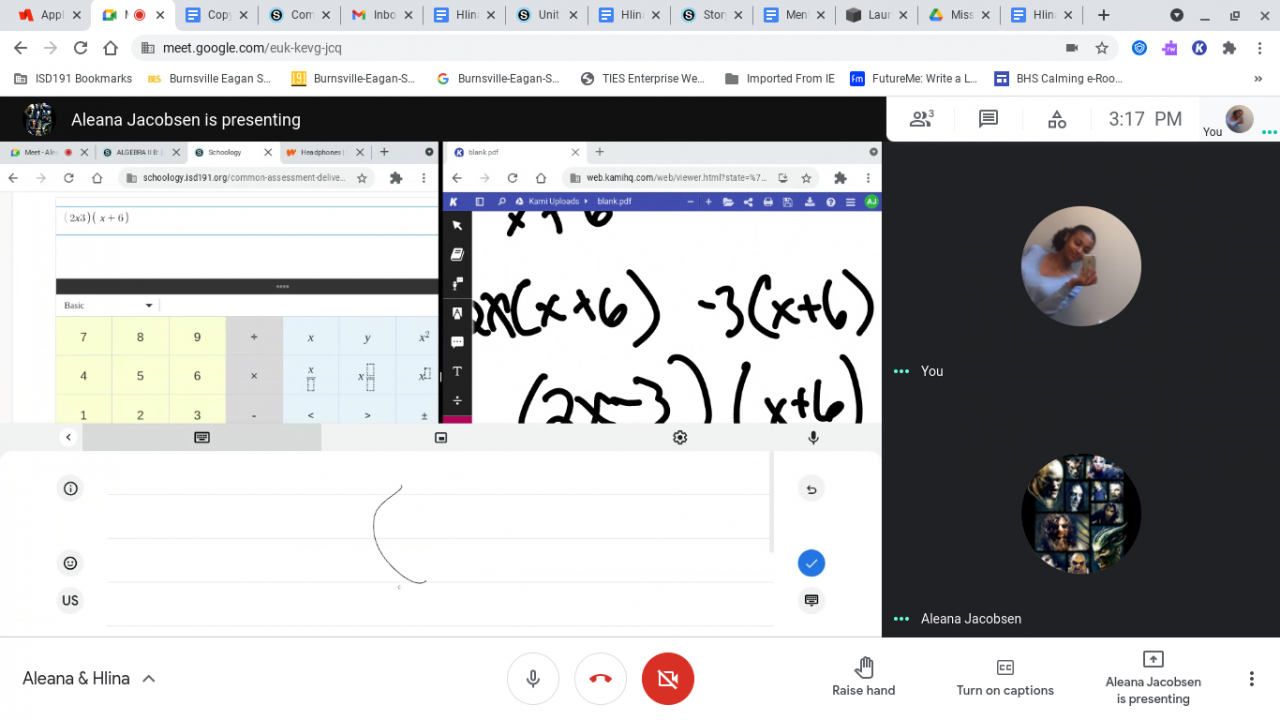
Task: Open the Imported From IE bookmarks folder
Action: [780, 79]
